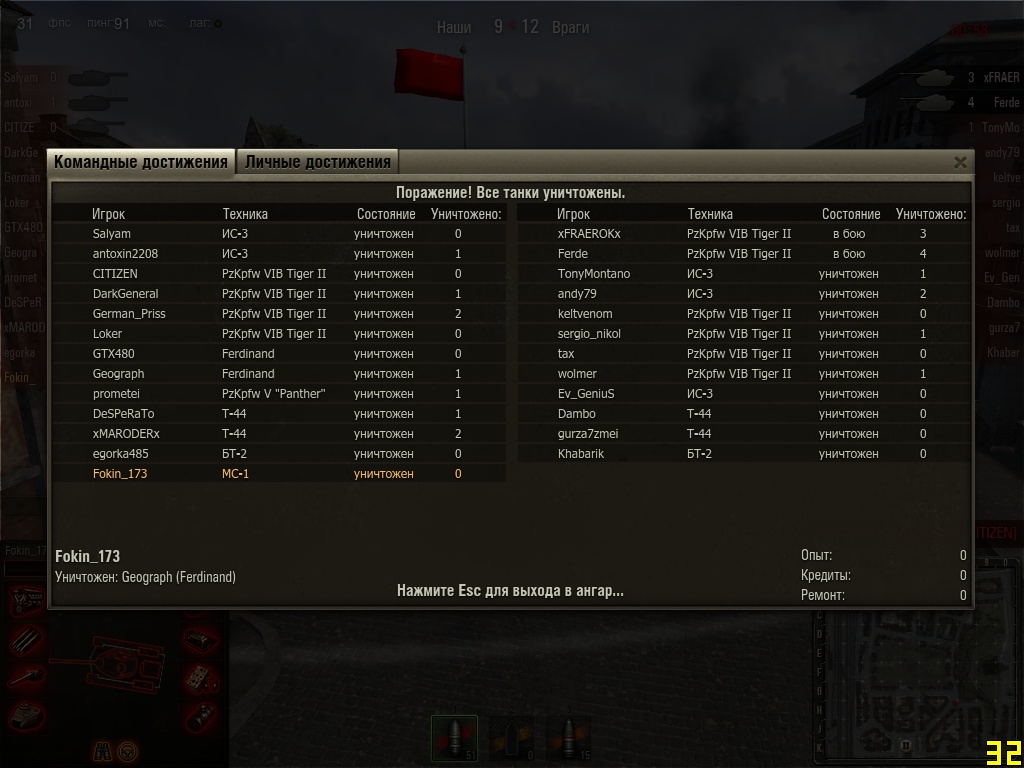The height and width of the screenshot is (768, 1024).
Task: Close the battle results window
Action: (x=960, y=163)
